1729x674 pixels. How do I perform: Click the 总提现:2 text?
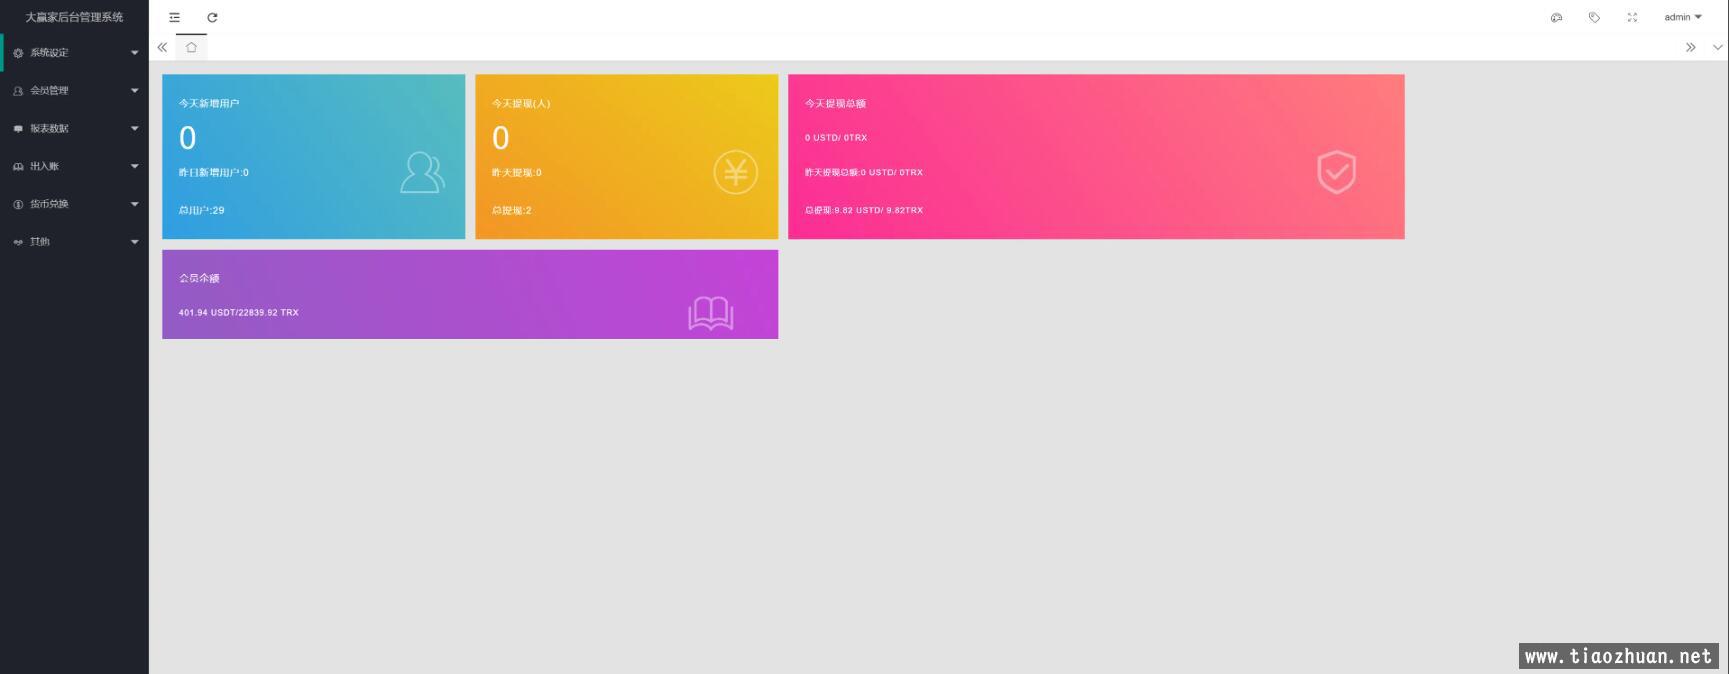click(x=512, y=210)
